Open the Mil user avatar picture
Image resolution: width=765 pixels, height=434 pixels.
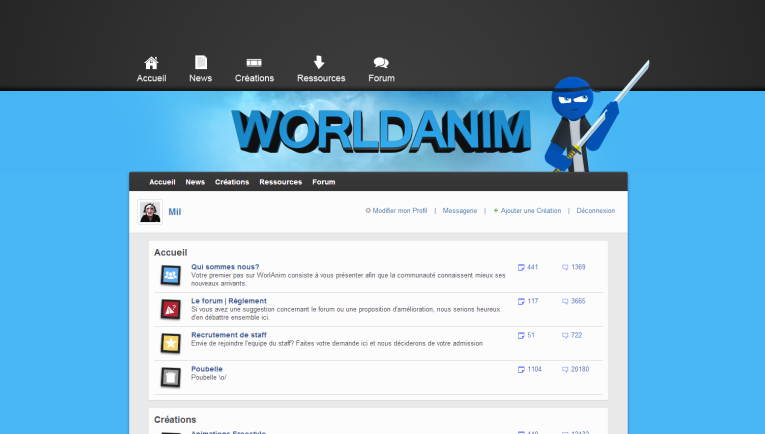(x=150, y=212)
